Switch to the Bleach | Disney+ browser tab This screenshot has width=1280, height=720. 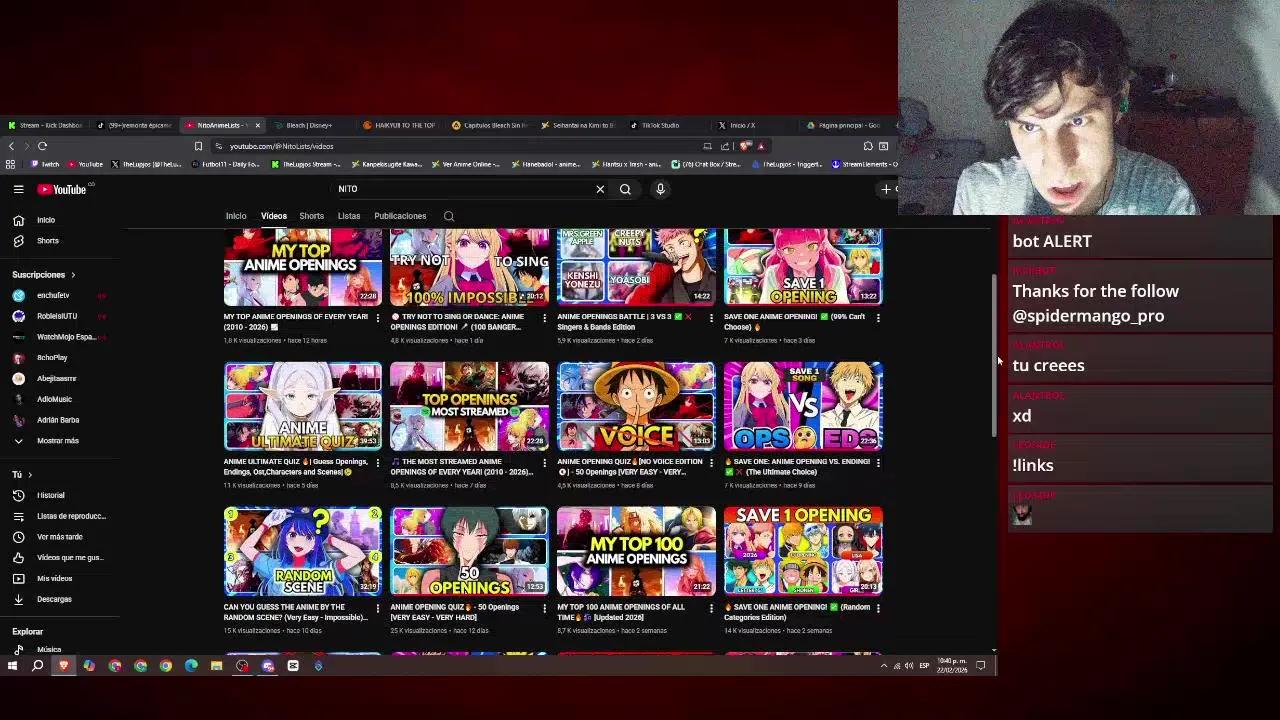point(310,125)
